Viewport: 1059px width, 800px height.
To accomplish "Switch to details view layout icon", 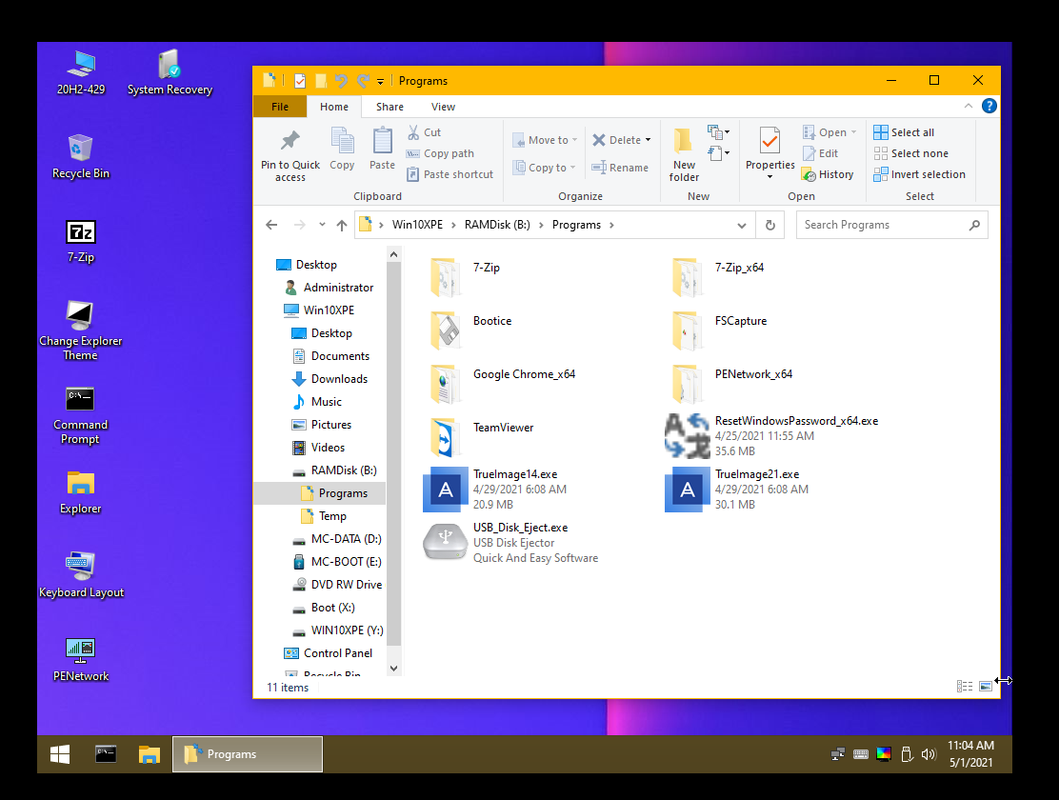I will [x=964, y=686].
